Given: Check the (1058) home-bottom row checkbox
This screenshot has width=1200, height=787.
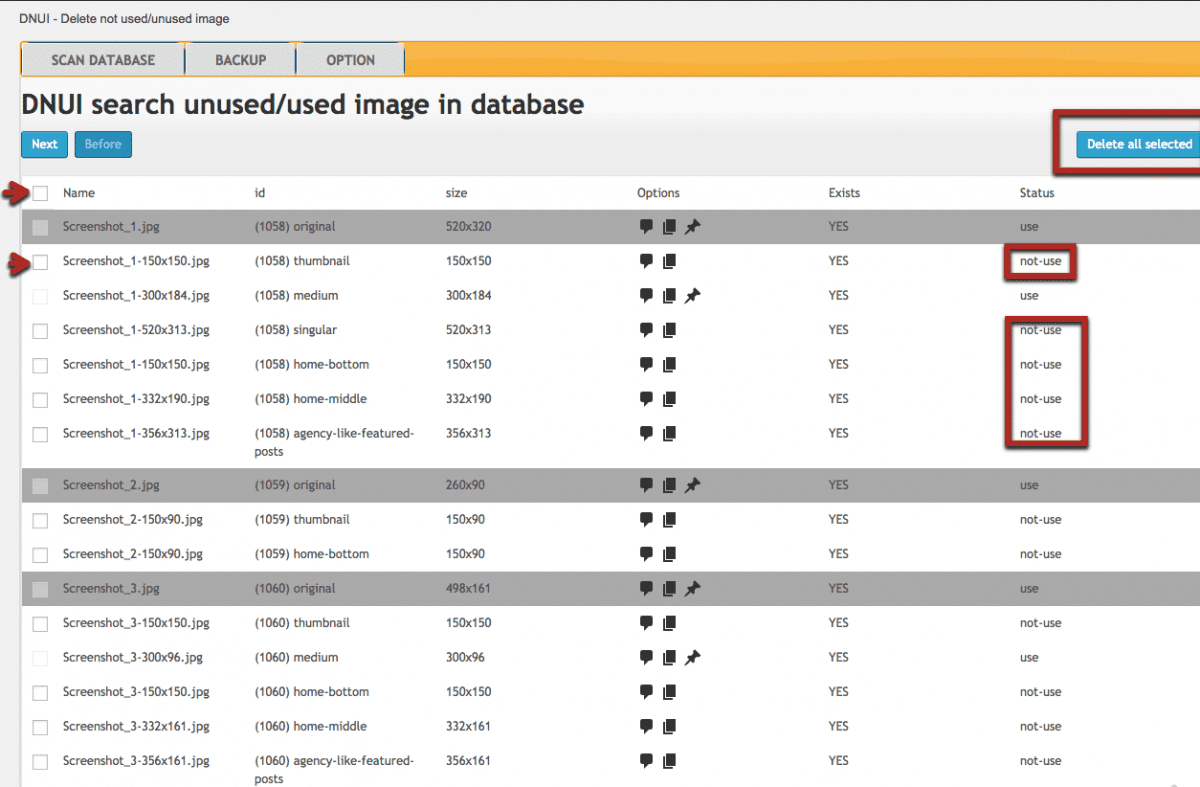Looking at the screenshot, I should tap(40, 366).
